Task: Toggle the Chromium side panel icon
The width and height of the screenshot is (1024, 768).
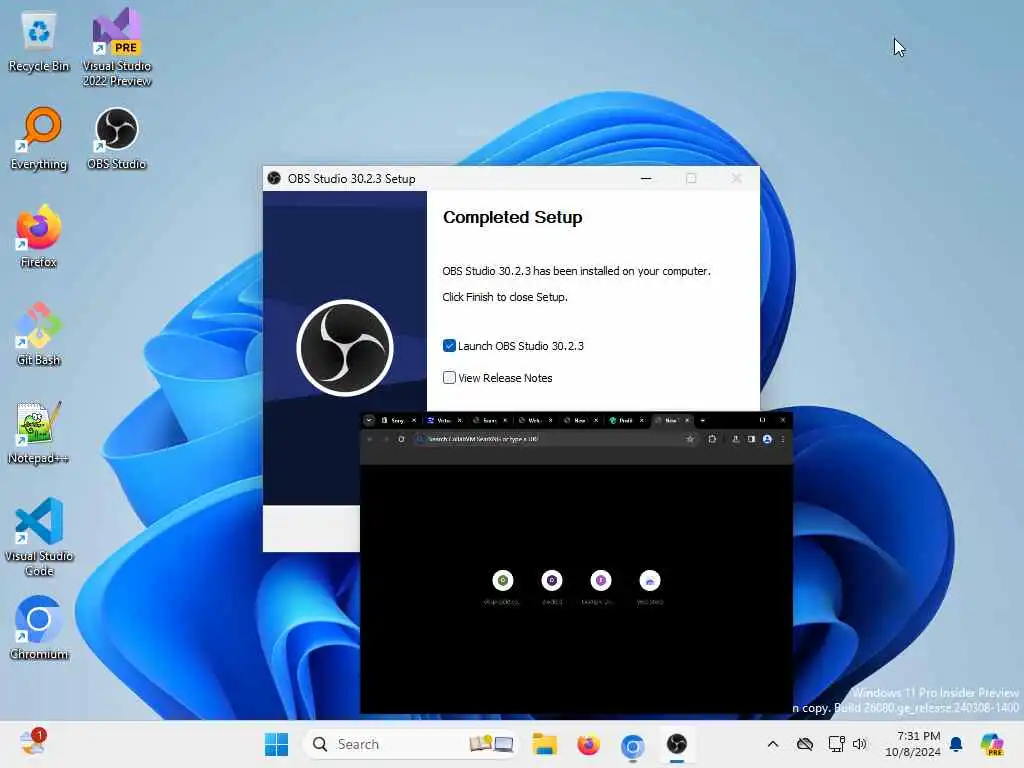Action: (x=751, y=439)
